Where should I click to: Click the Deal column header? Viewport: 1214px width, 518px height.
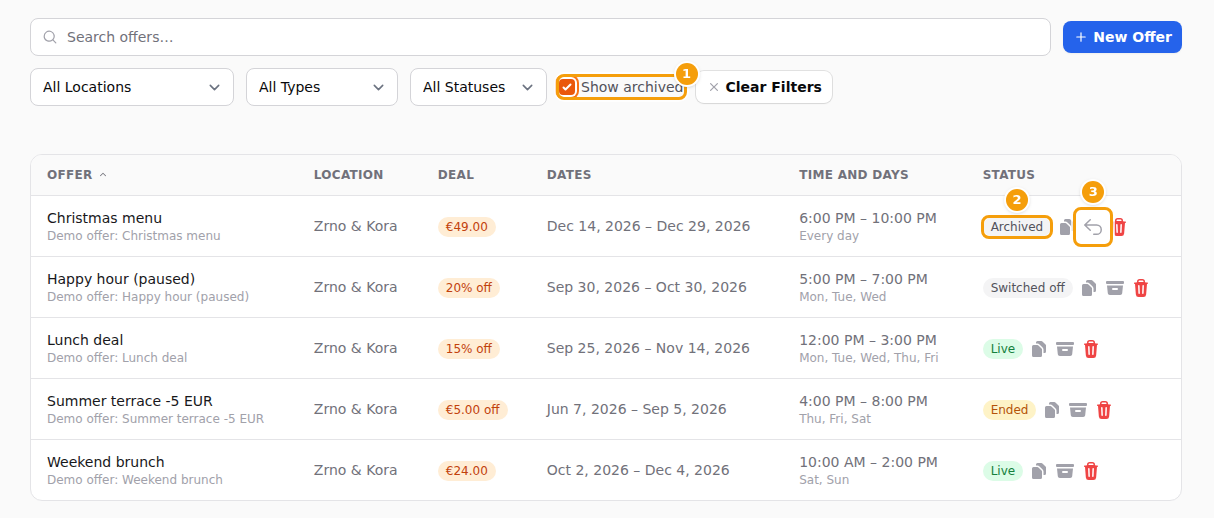click(456, 175)
